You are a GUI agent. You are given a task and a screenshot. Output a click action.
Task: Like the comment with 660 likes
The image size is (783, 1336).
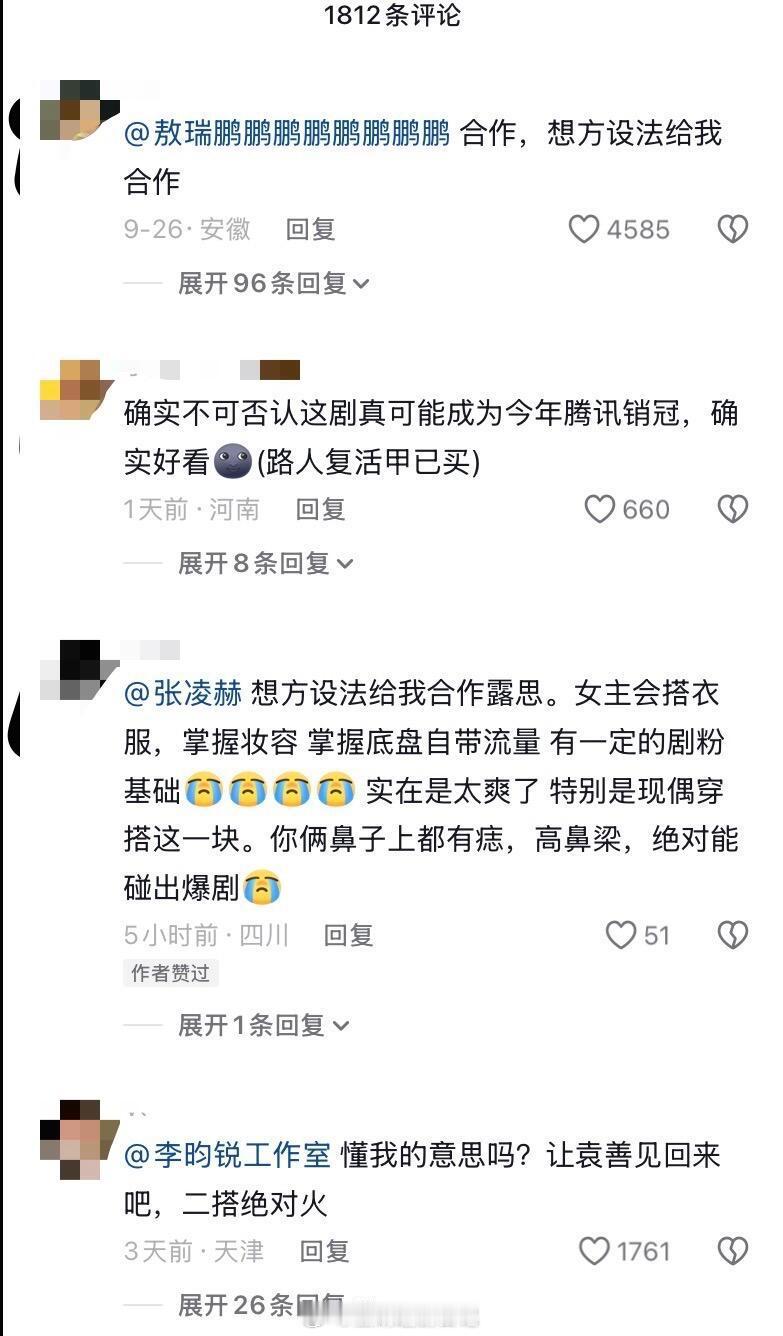click(599, 510)
